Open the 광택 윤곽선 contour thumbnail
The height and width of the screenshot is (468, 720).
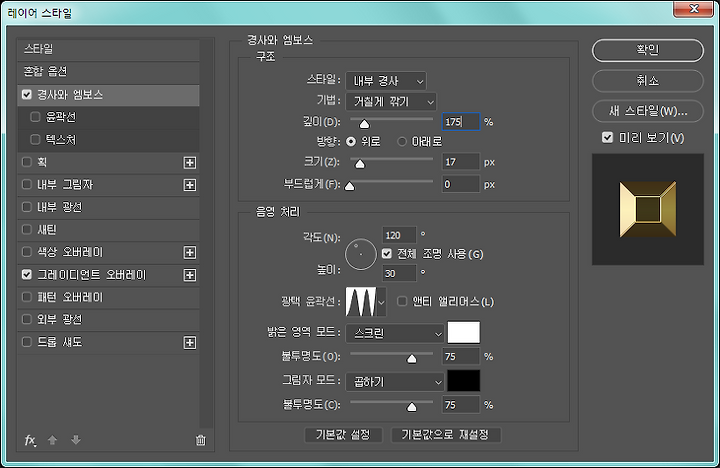click(360, 302)
